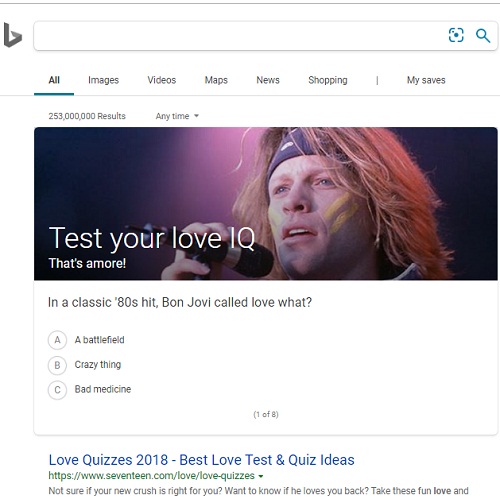Open the Maps tab

coord(216,80)
